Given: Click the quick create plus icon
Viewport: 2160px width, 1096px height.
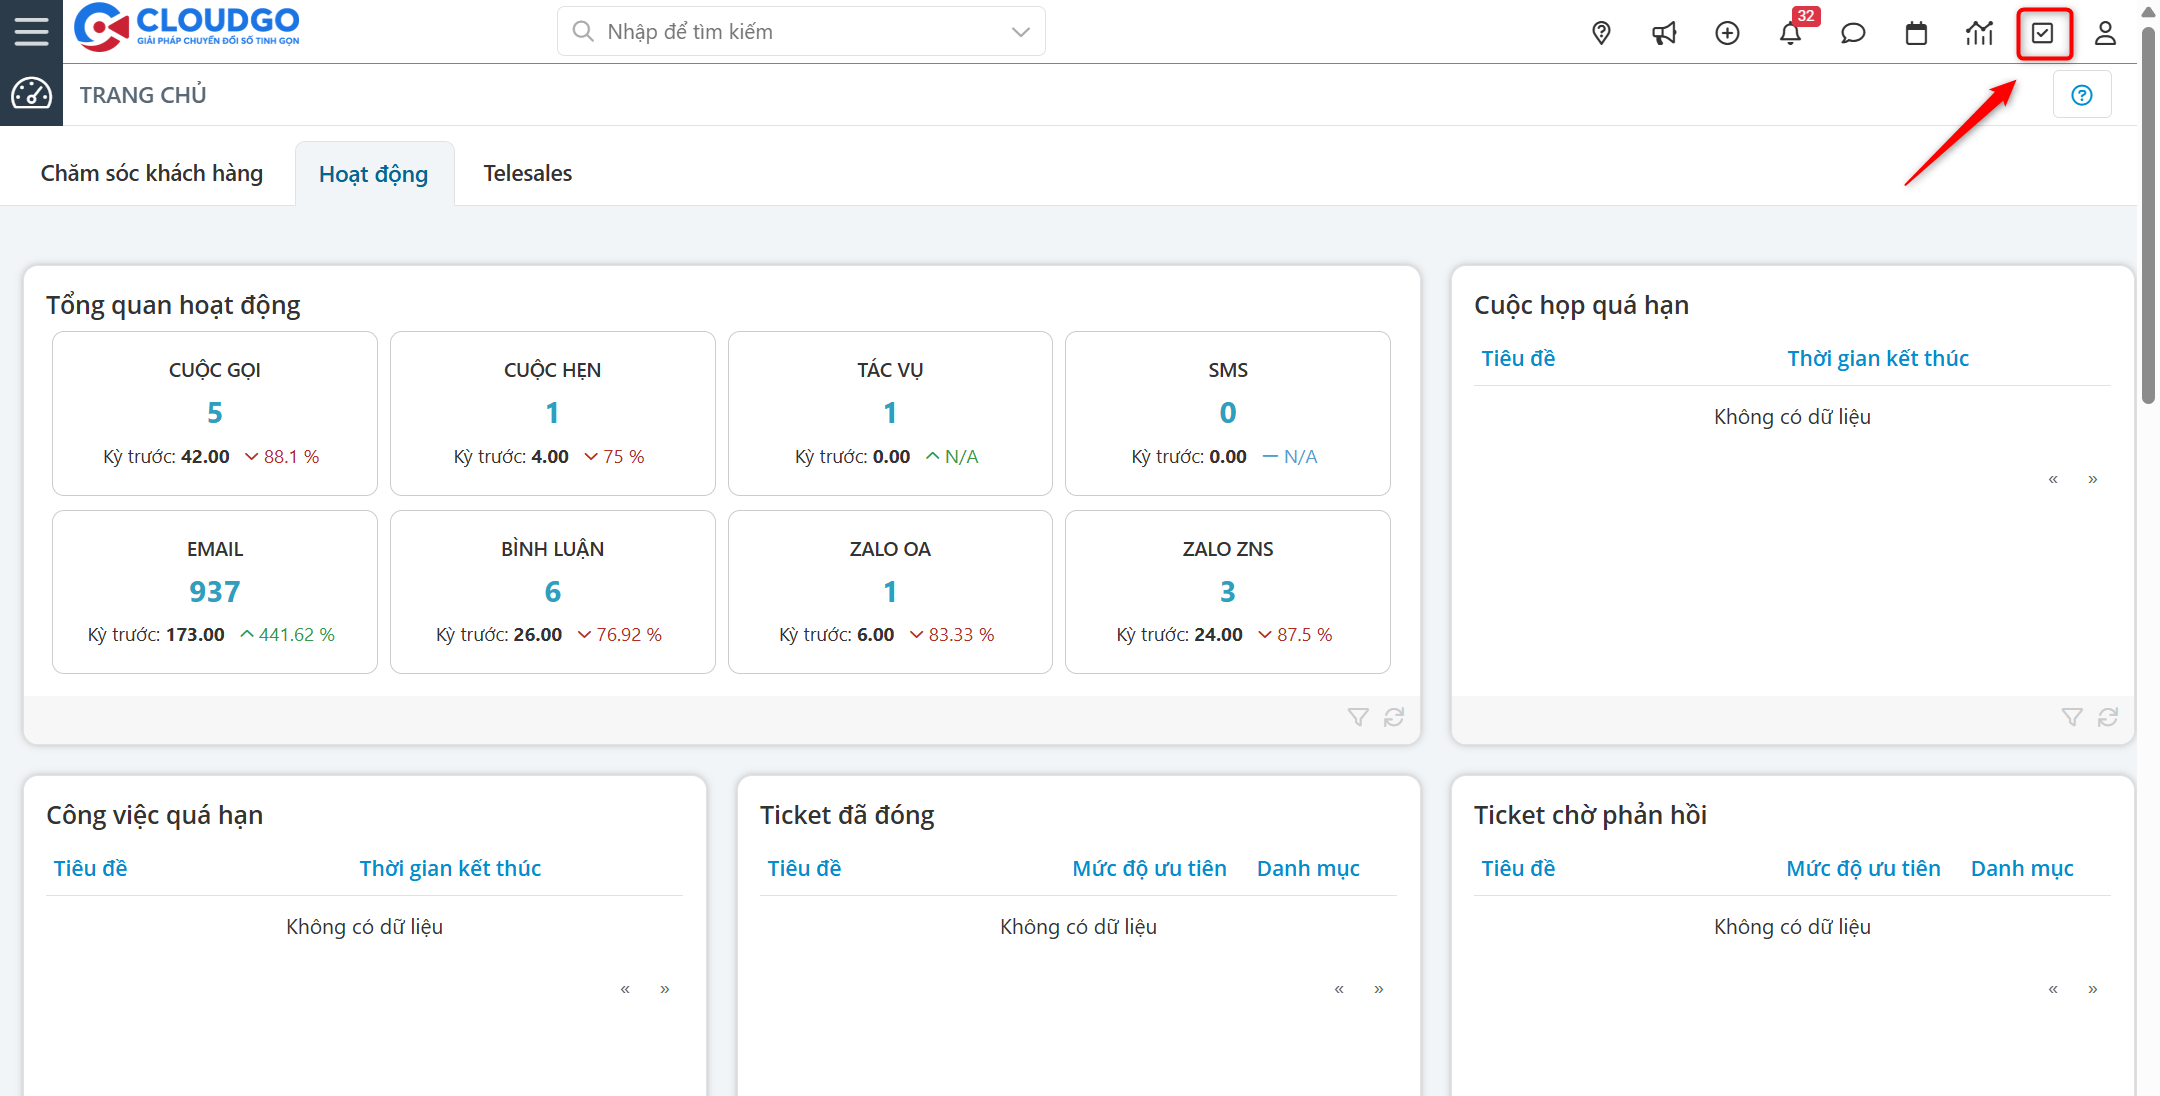Looking at the screenshot, I should (x=1727, y=33).
